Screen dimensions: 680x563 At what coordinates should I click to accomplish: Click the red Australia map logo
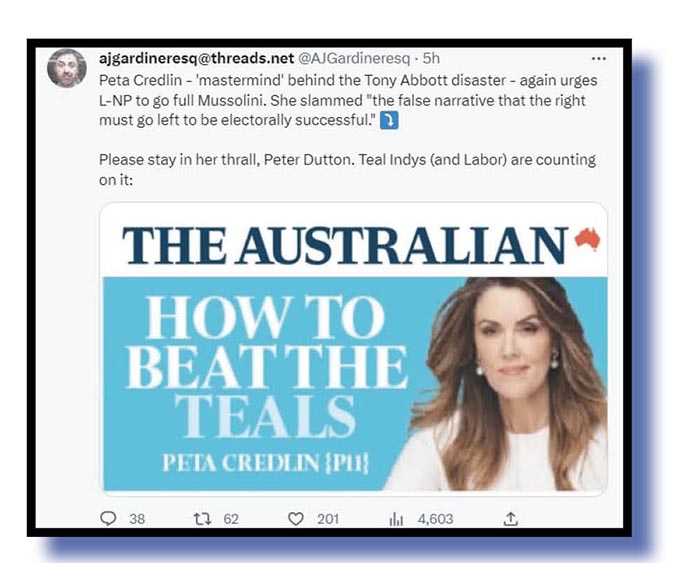click(x=588, y=239)
